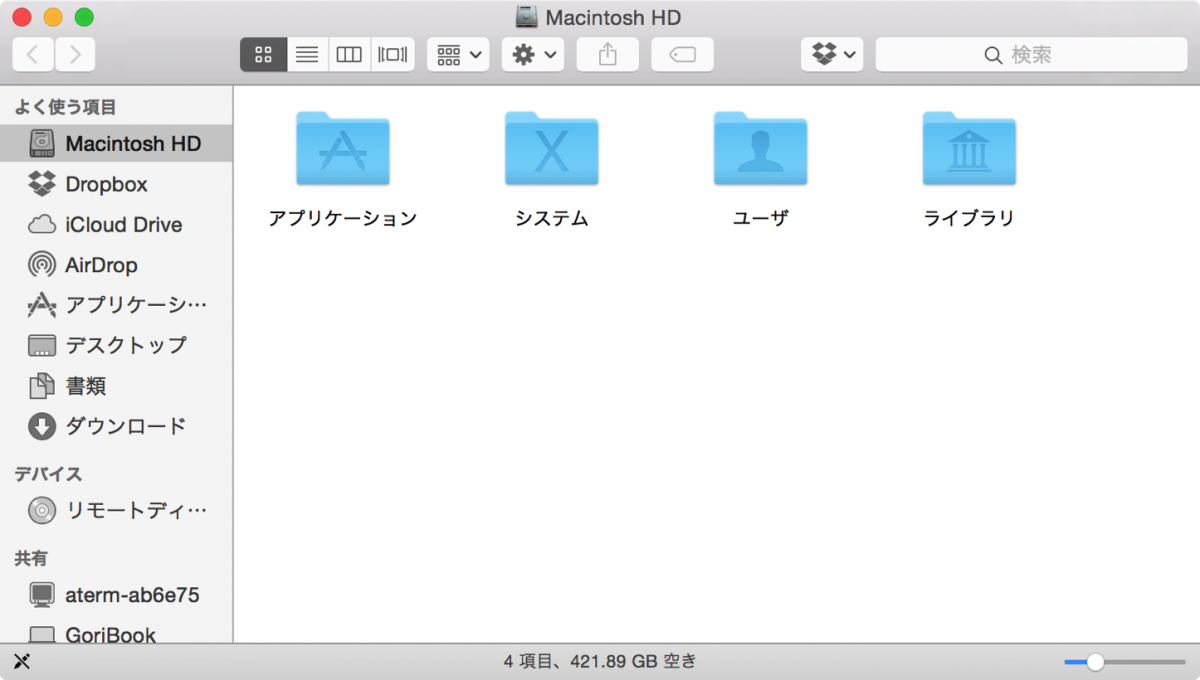Screen dimensions: 1200x680
Task: Select AirDrop in the sidebar
Action: pos(100,264)
